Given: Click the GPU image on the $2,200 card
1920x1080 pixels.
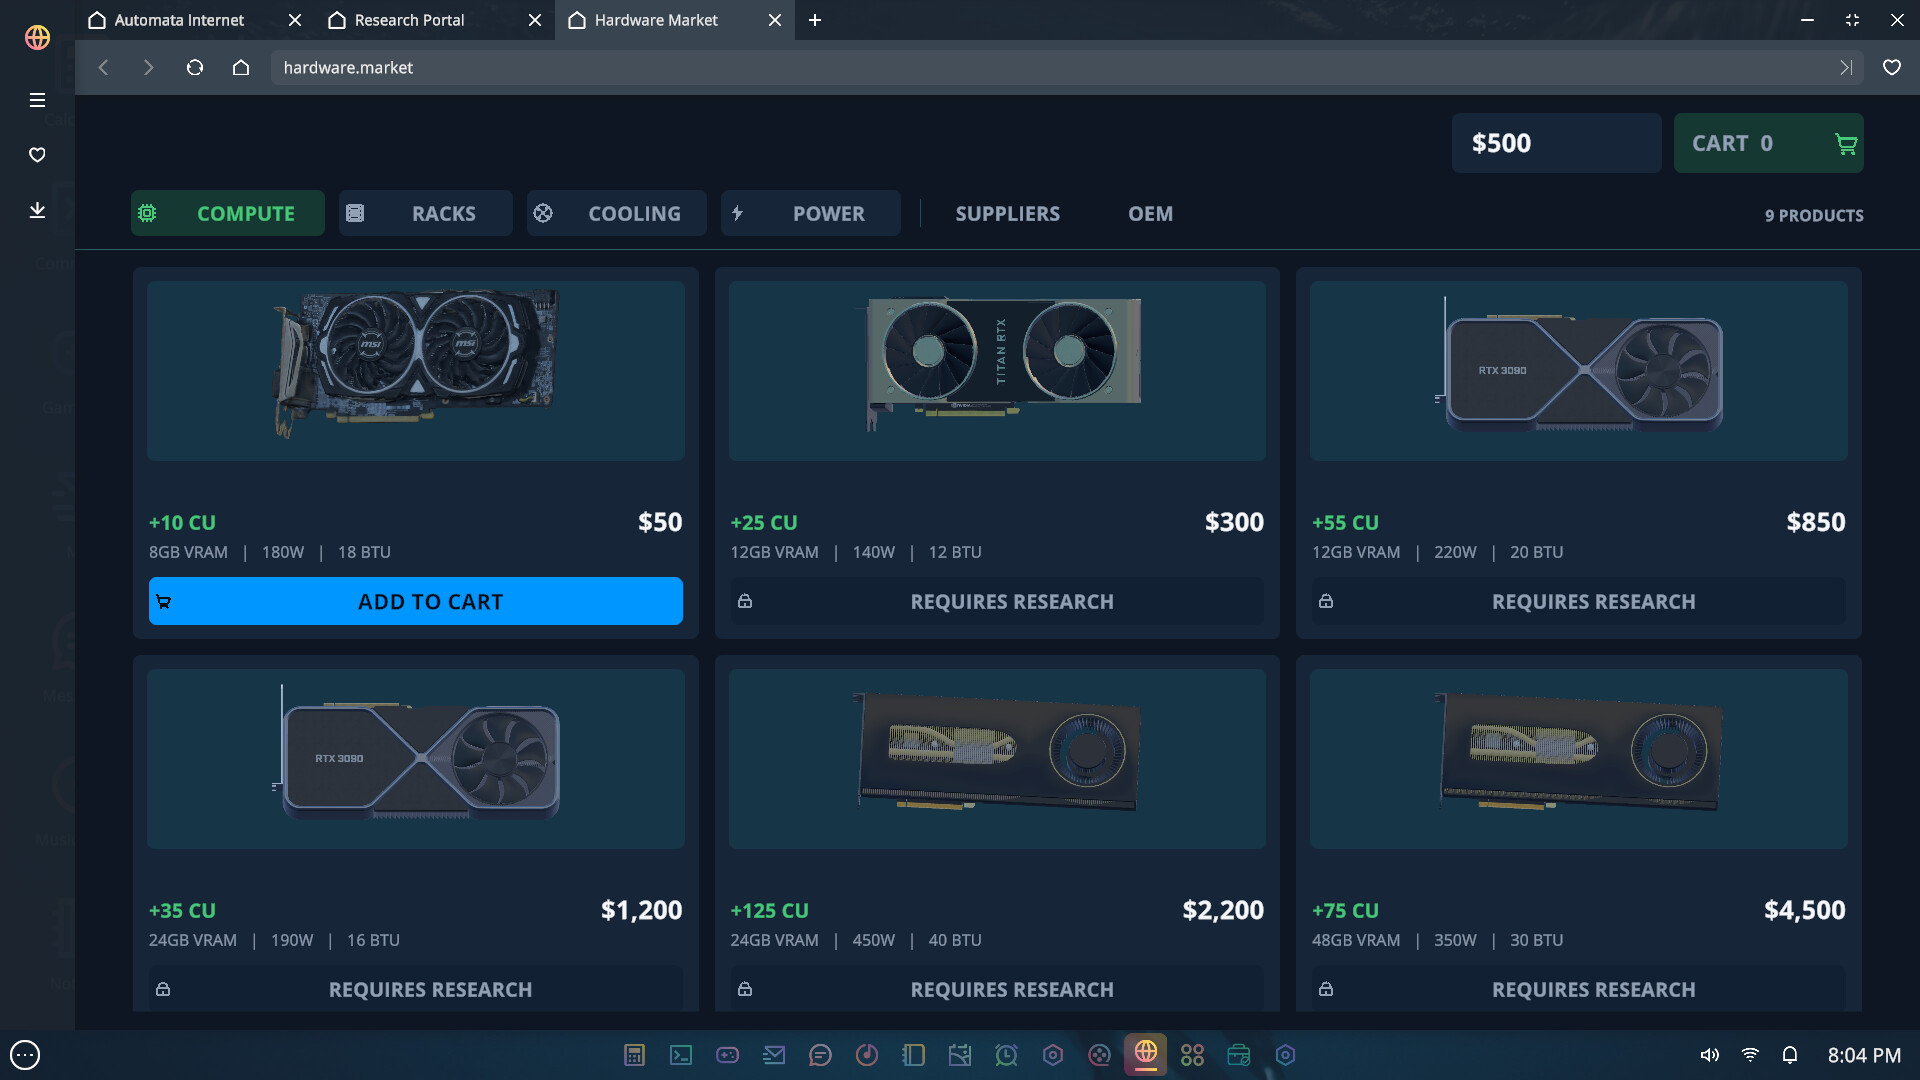Looking at the screenshot, I should (997, 759).
